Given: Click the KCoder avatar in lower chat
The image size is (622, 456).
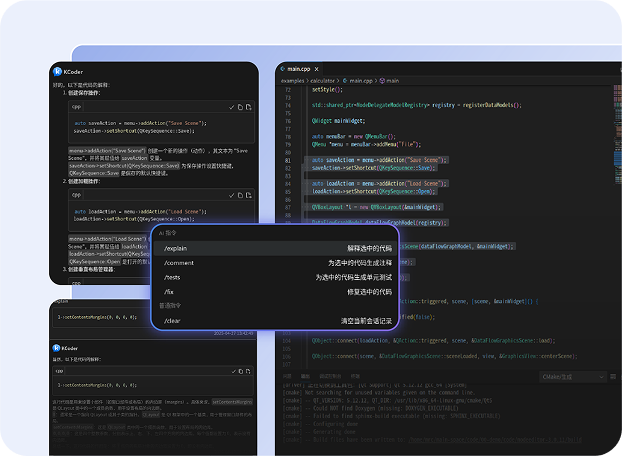Looking at the screenshot, I should (57, 350).
